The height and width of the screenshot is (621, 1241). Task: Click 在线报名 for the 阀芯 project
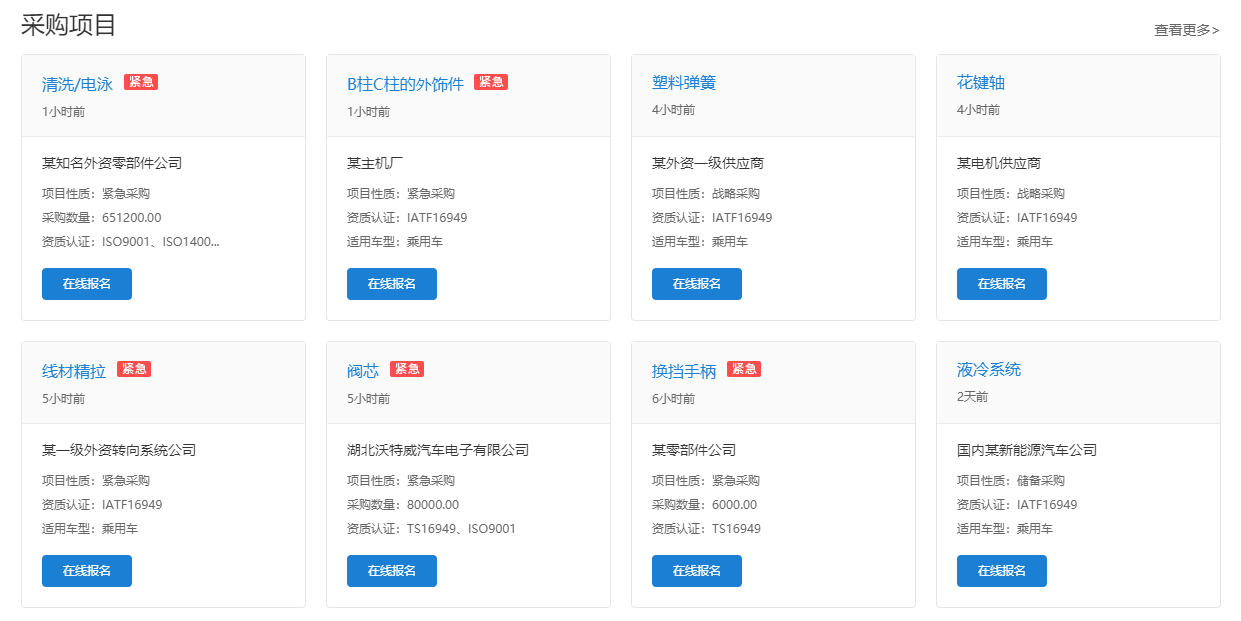click(391, 570)
